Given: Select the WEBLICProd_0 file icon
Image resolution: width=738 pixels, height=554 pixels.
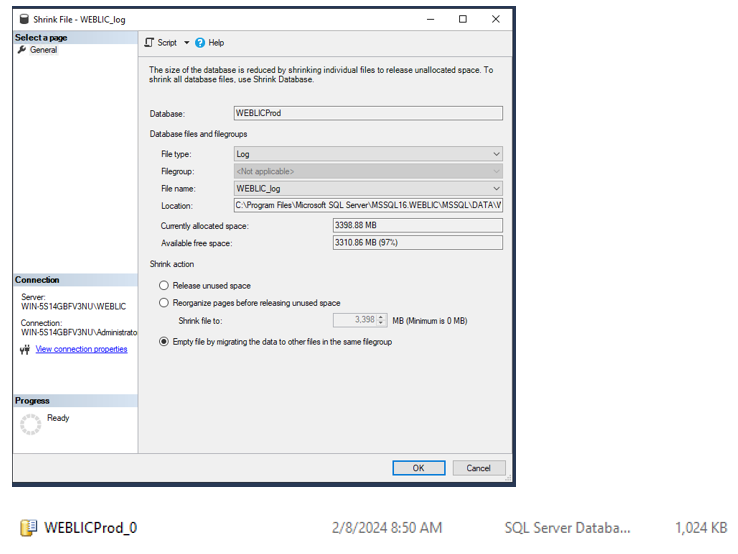Looking at the screenshot, I should [x=29, y=527].
